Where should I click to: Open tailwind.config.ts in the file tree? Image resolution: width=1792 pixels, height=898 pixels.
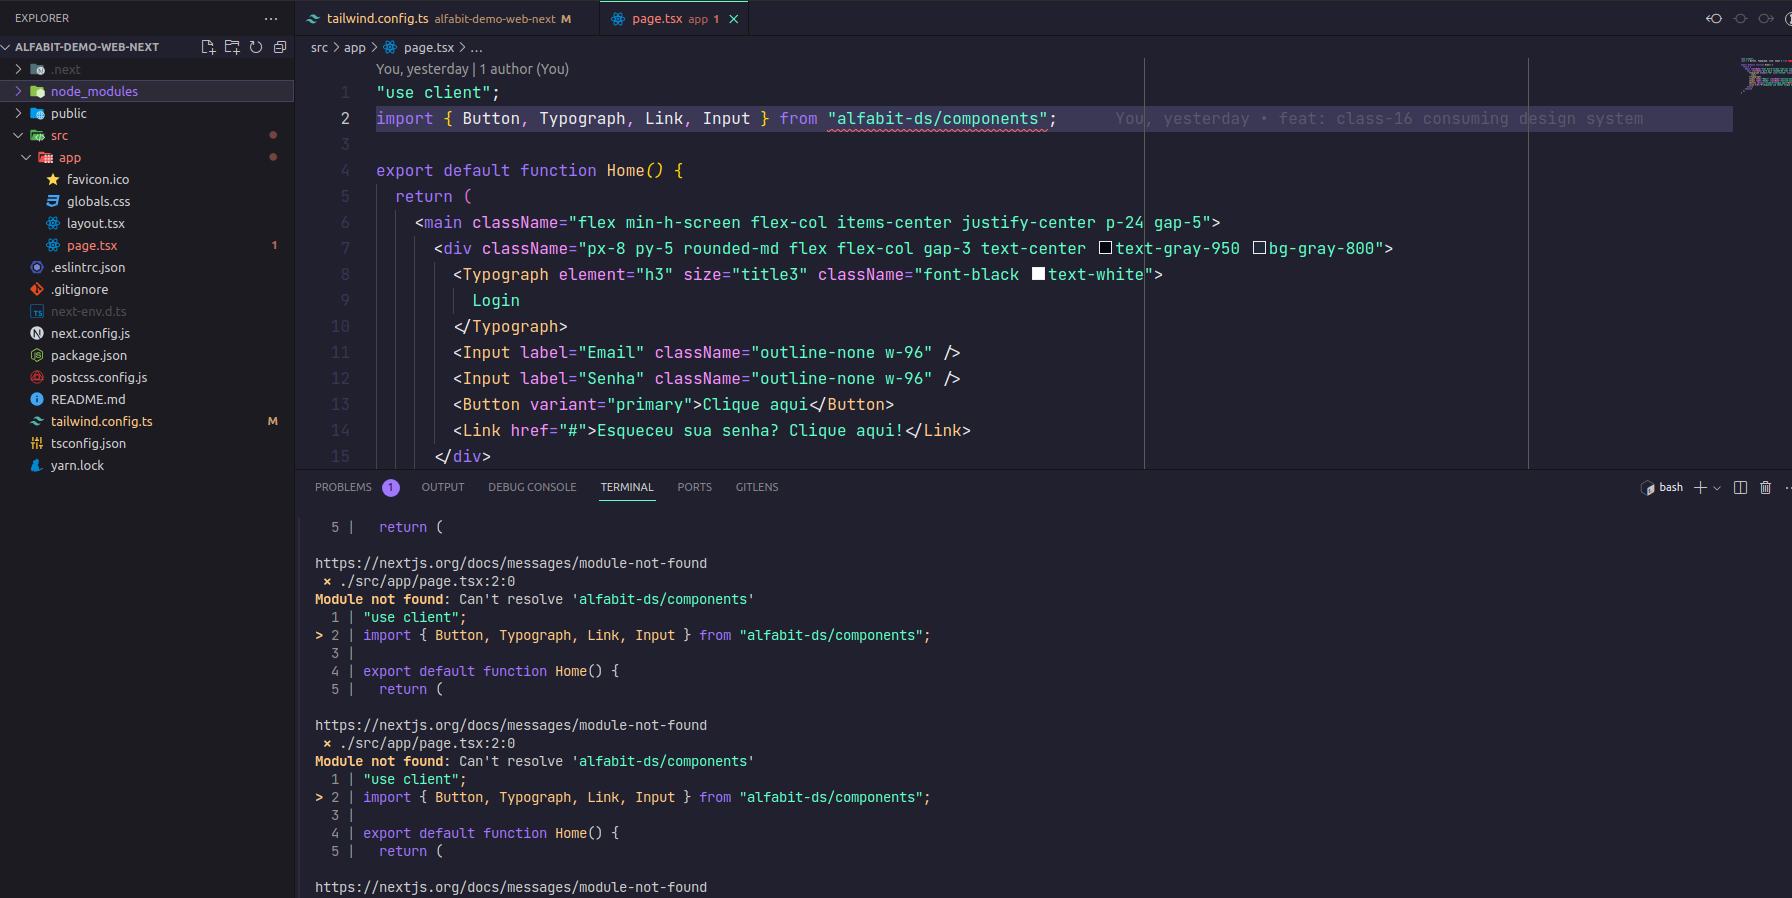coord(147,421)
